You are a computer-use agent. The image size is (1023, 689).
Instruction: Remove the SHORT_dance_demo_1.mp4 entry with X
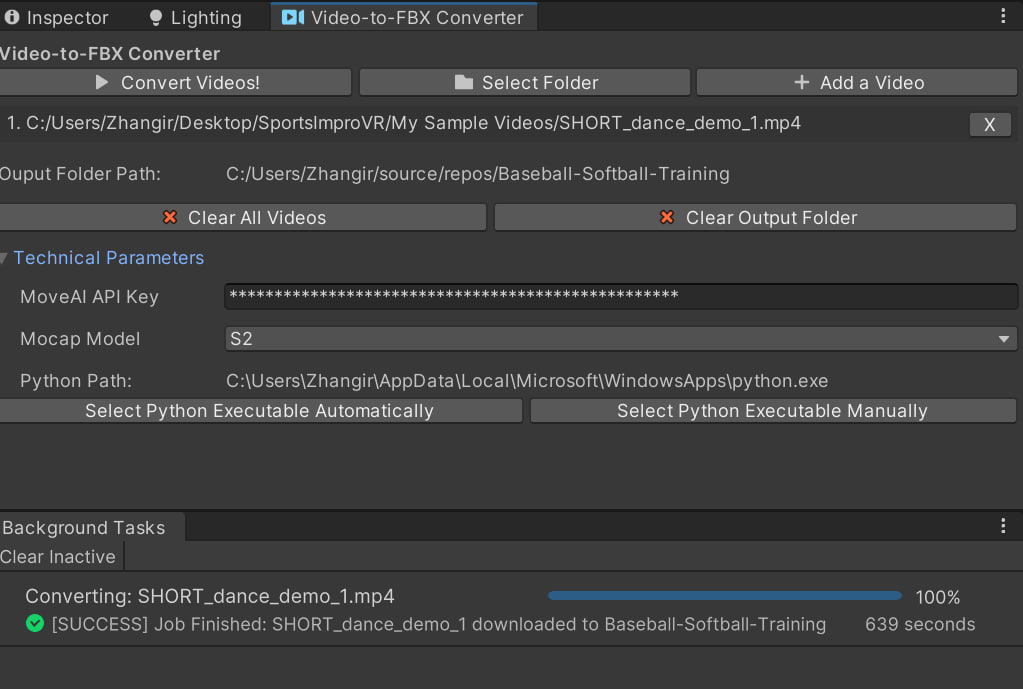[x=989, y=124]
